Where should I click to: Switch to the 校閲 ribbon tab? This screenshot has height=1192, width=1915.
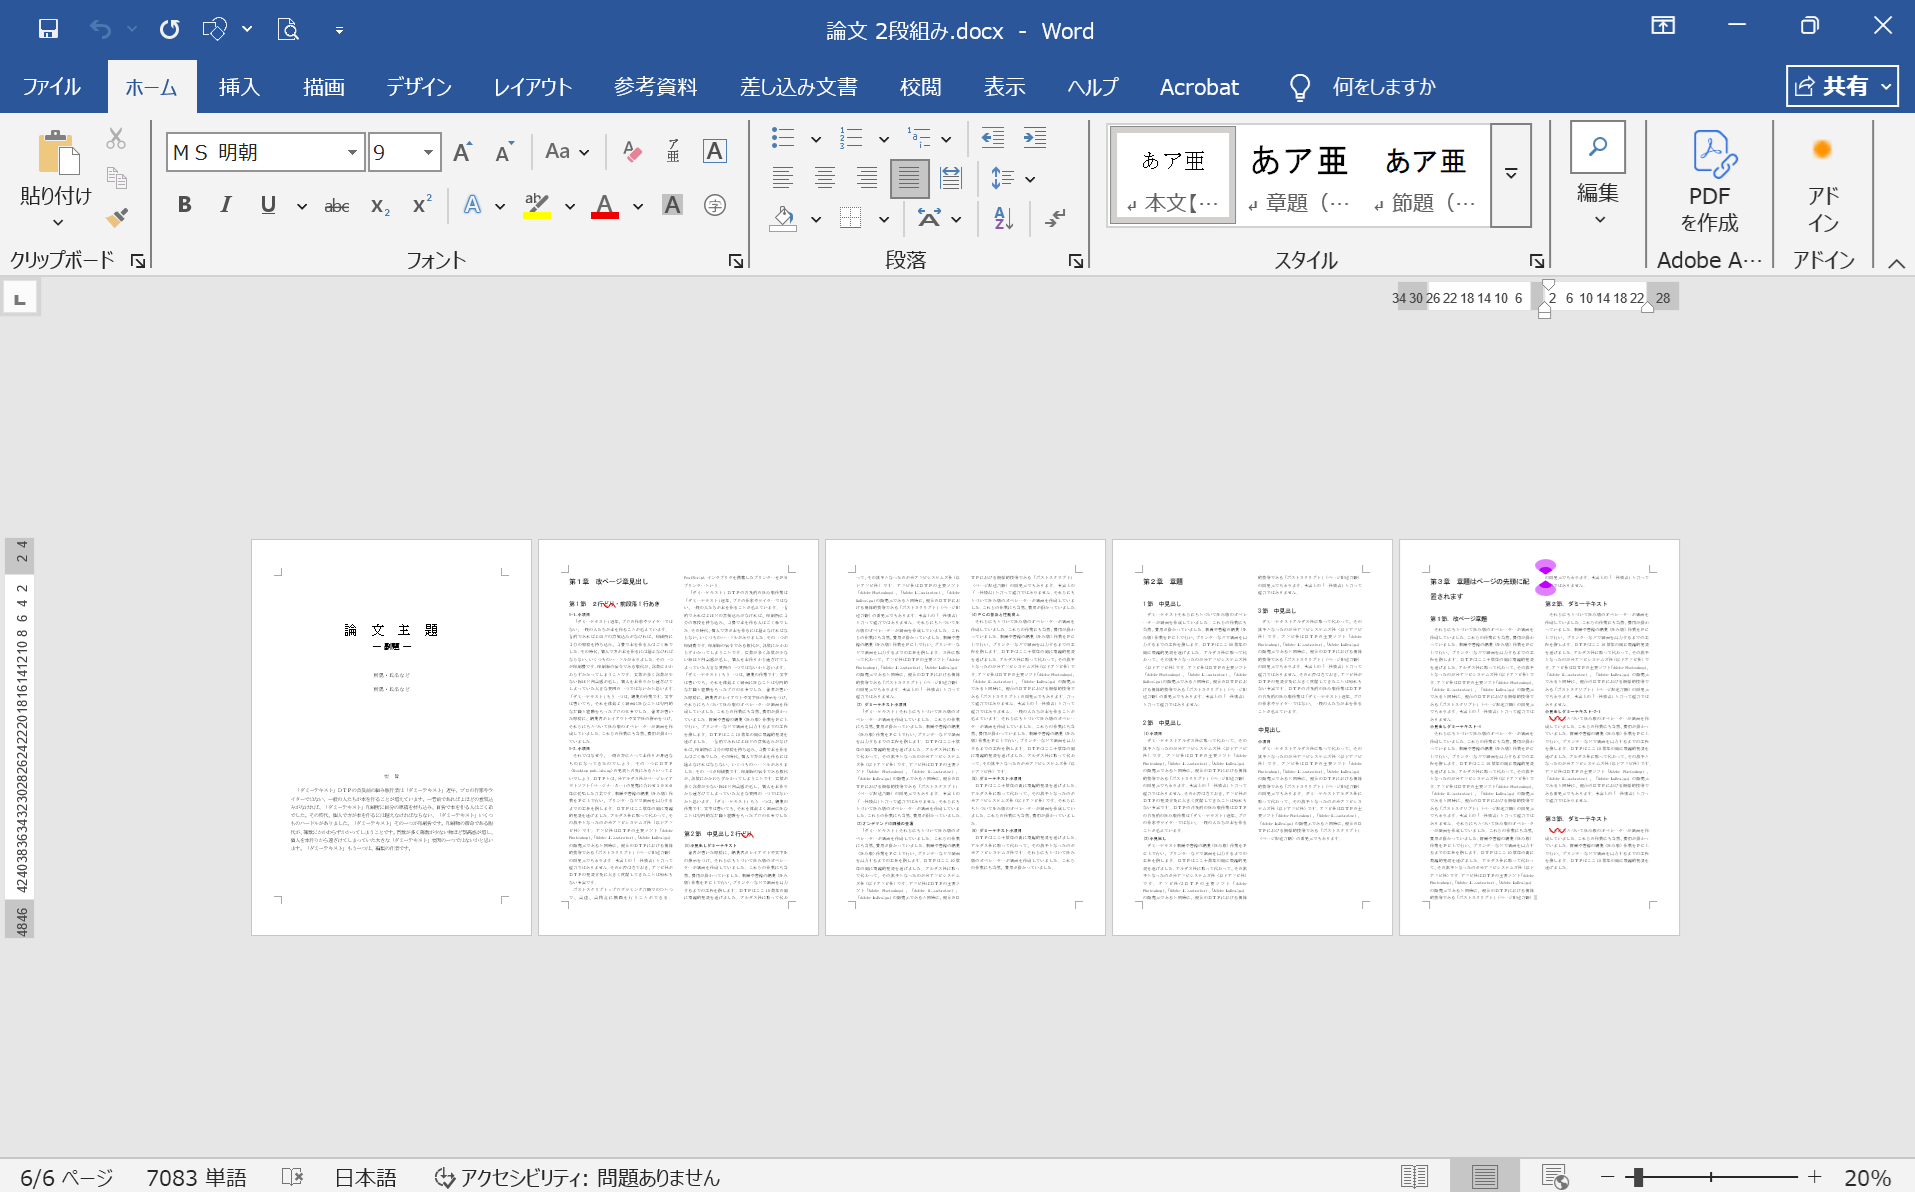[920, 87]
